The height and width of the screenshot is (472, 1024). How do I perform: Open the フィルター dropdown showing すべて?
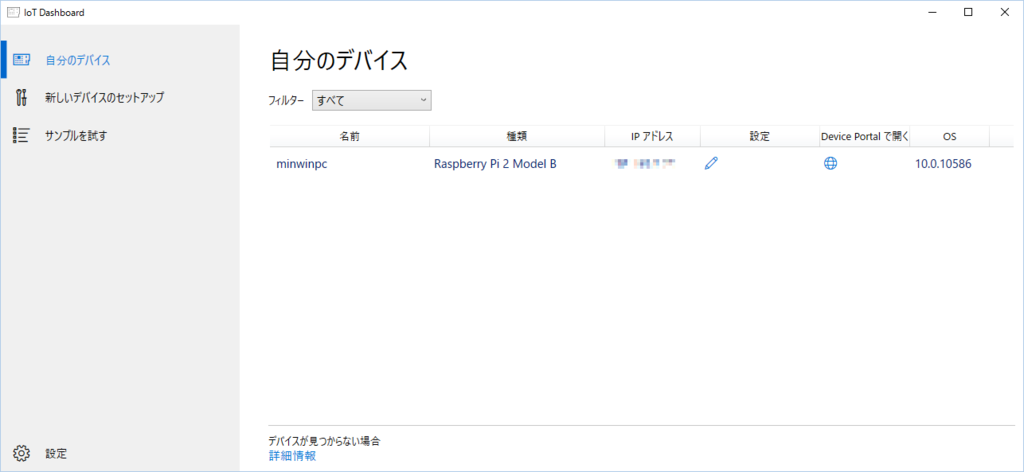[x=372, y=100]
